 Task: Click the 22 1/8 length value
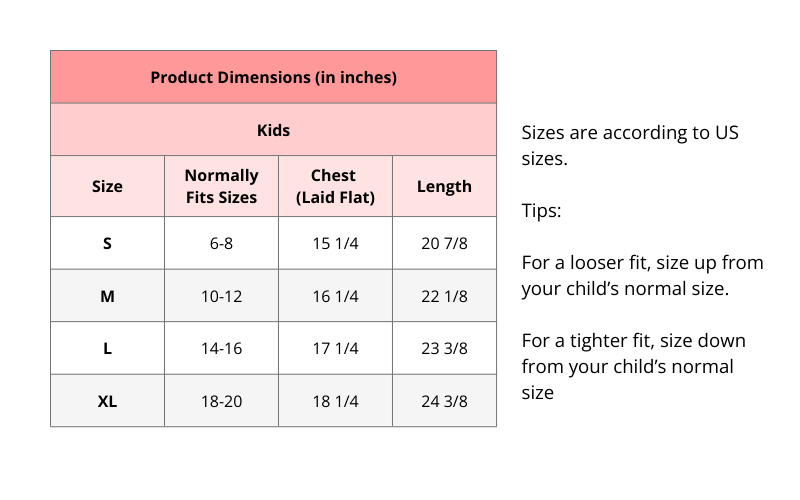click(444, 296)
